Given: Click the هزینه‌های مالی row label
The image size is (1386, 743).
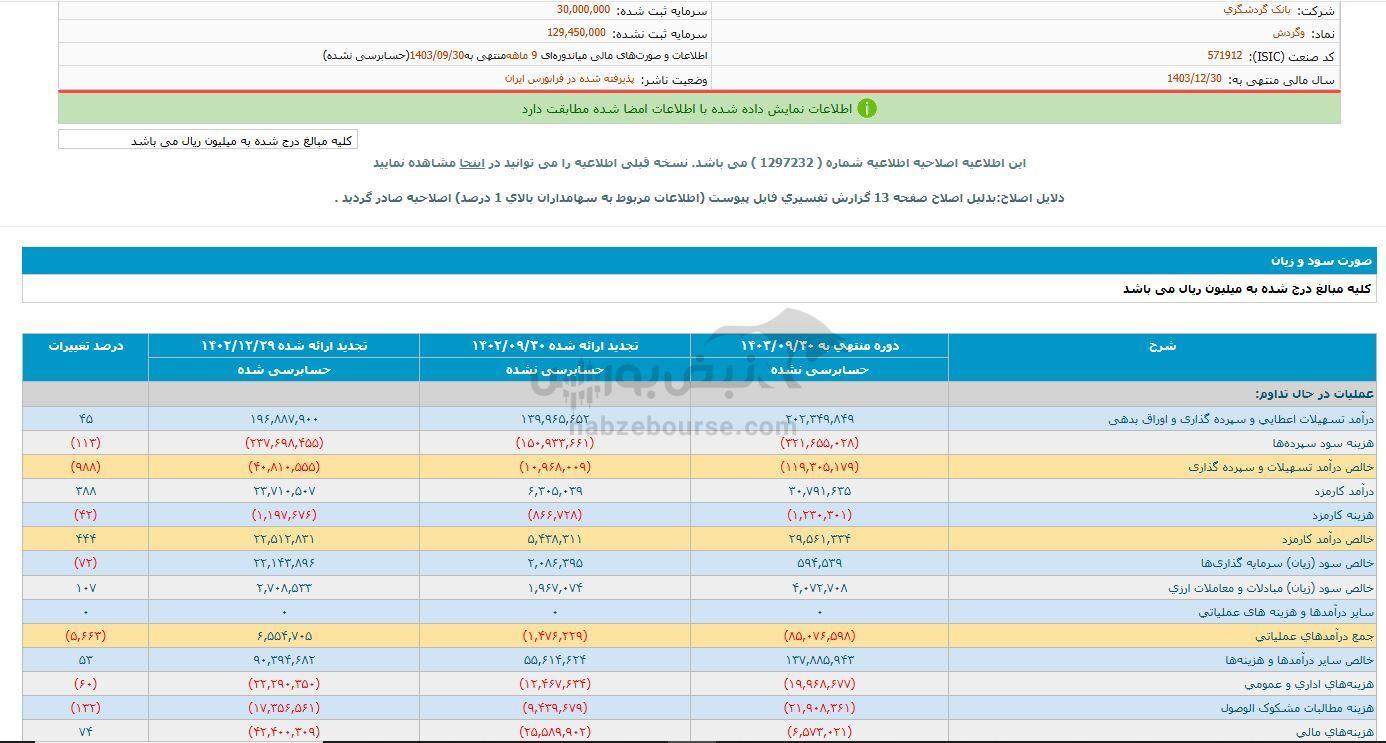Looking at the screenshot, I should [1338, 732].
